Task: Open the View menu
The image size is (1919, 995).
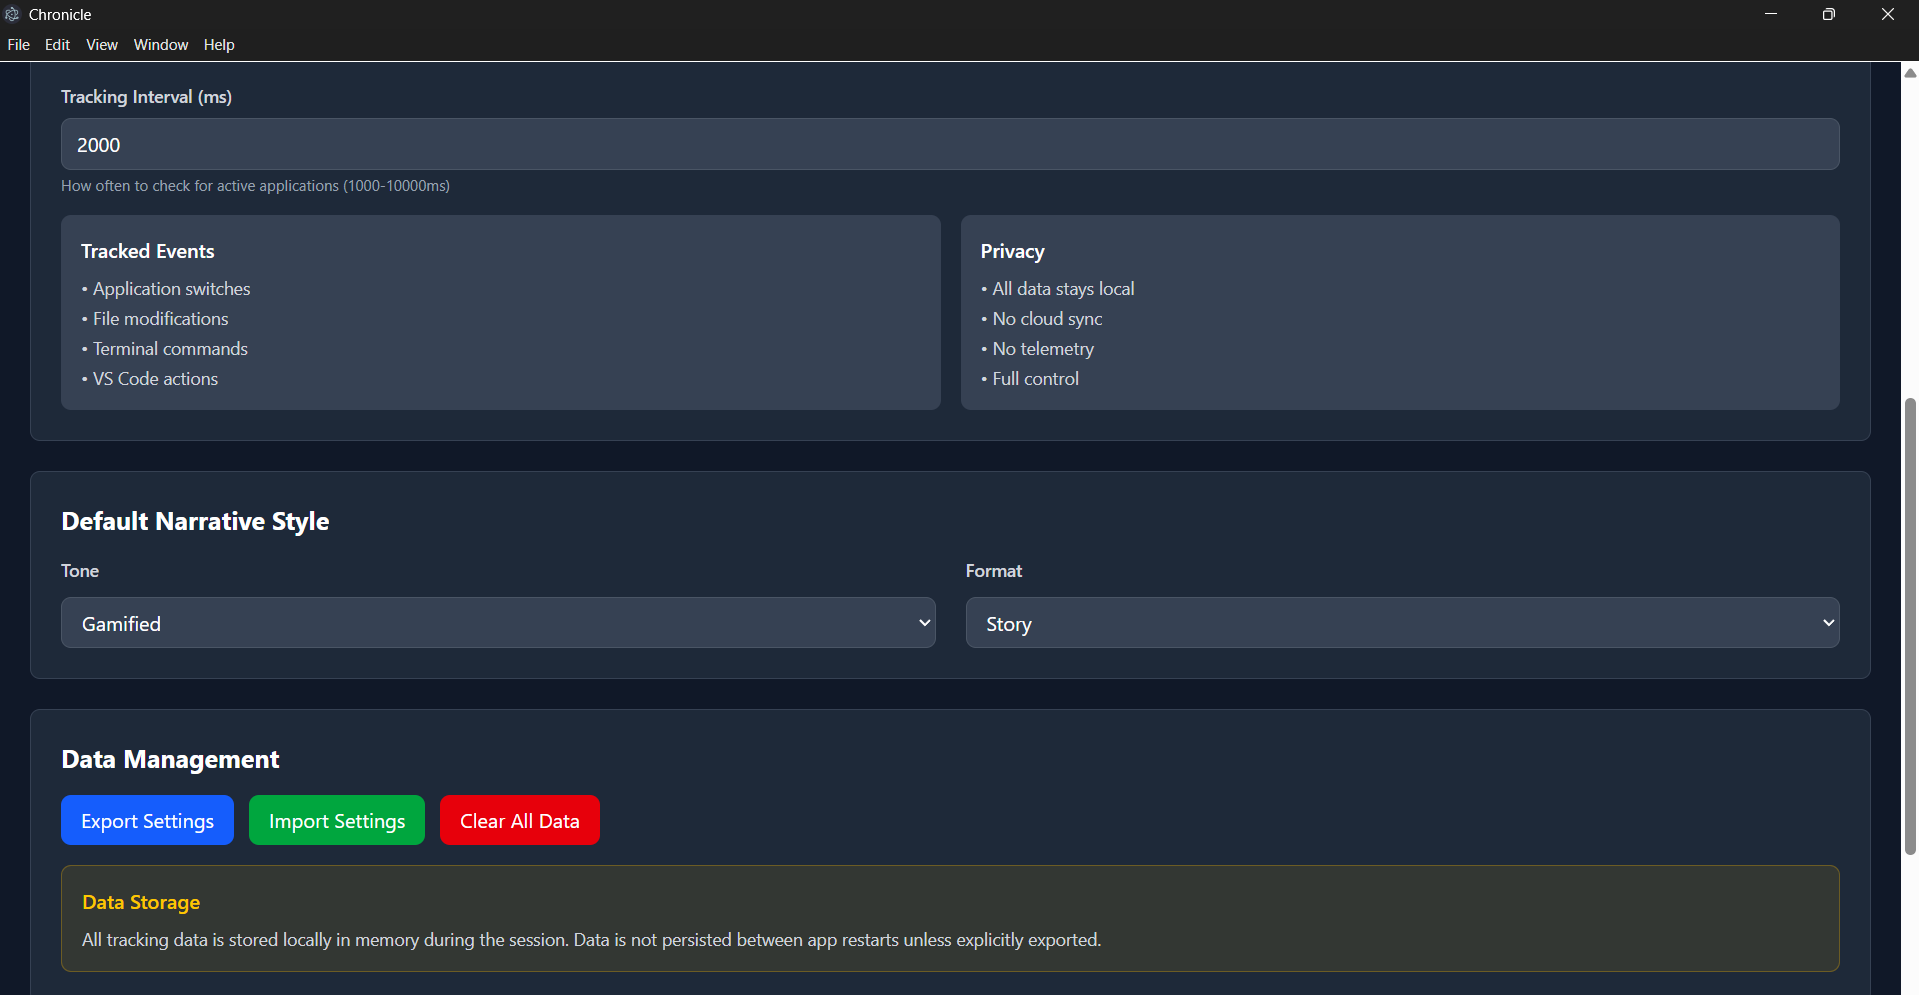Action: tap(101, 44)
